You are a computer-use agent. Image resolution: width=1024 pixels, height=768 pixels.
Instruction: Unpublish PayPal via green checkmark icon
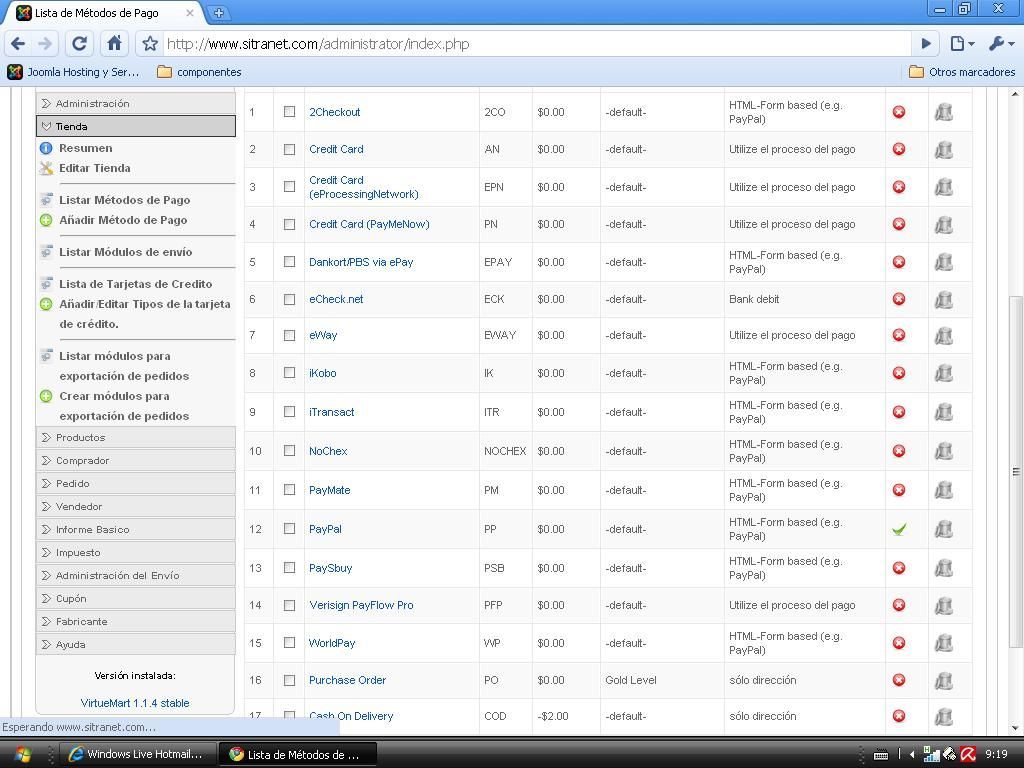899,529
